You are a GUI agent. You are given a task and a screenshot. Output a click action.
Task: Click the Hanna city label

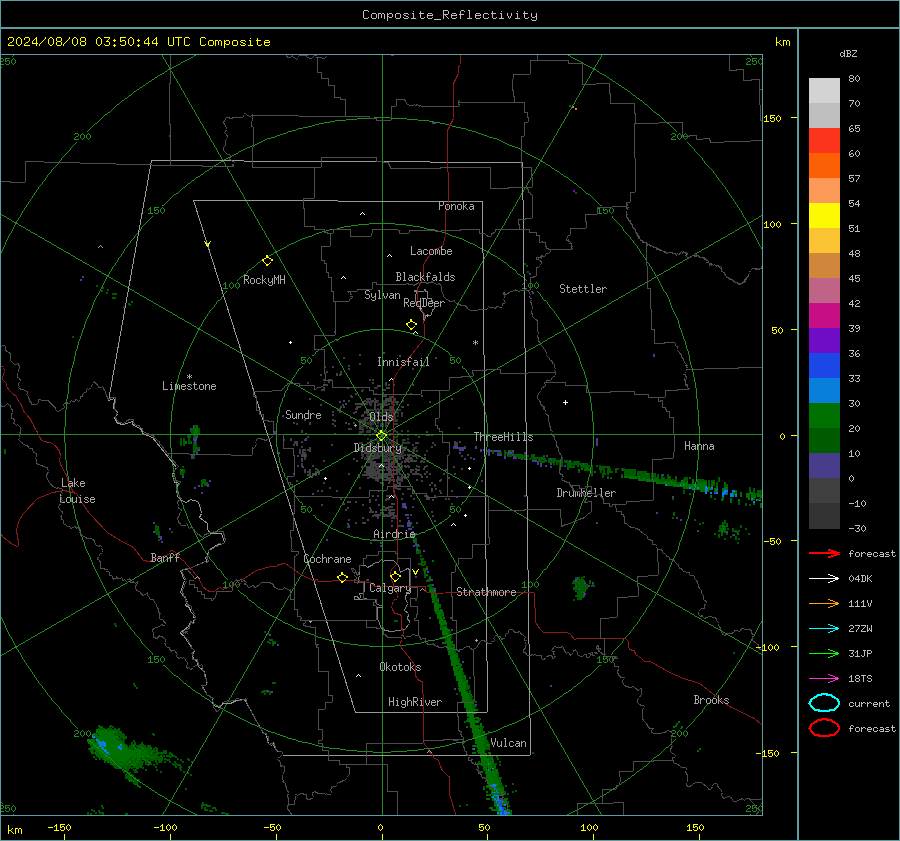coord(699,446)
